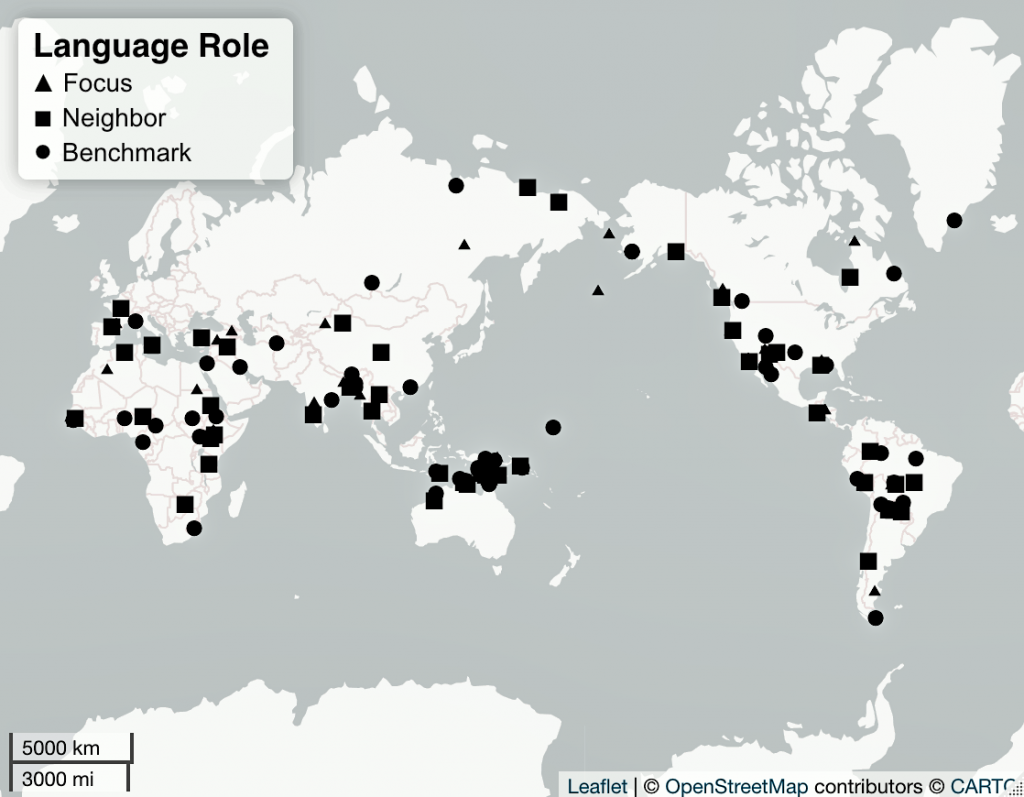Click a square marker in Alaska

[x=676, y=250]
